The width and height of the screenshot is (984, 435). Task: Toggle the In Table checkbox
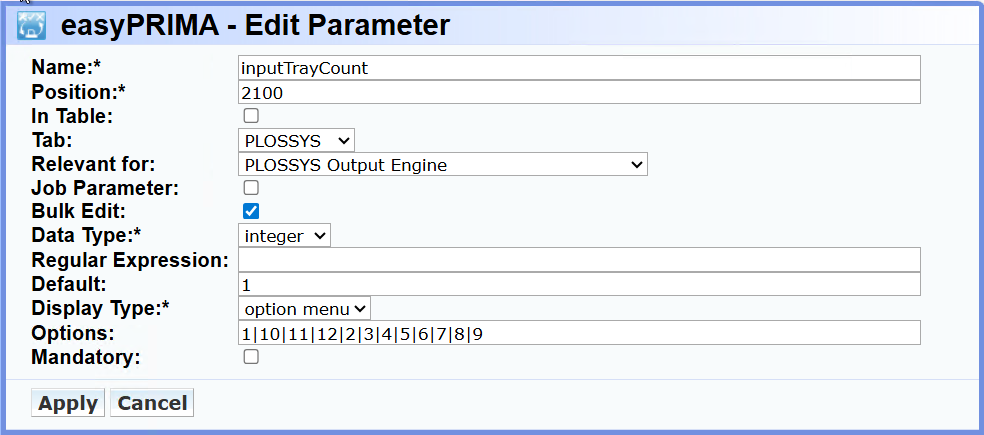pos(251,115)
